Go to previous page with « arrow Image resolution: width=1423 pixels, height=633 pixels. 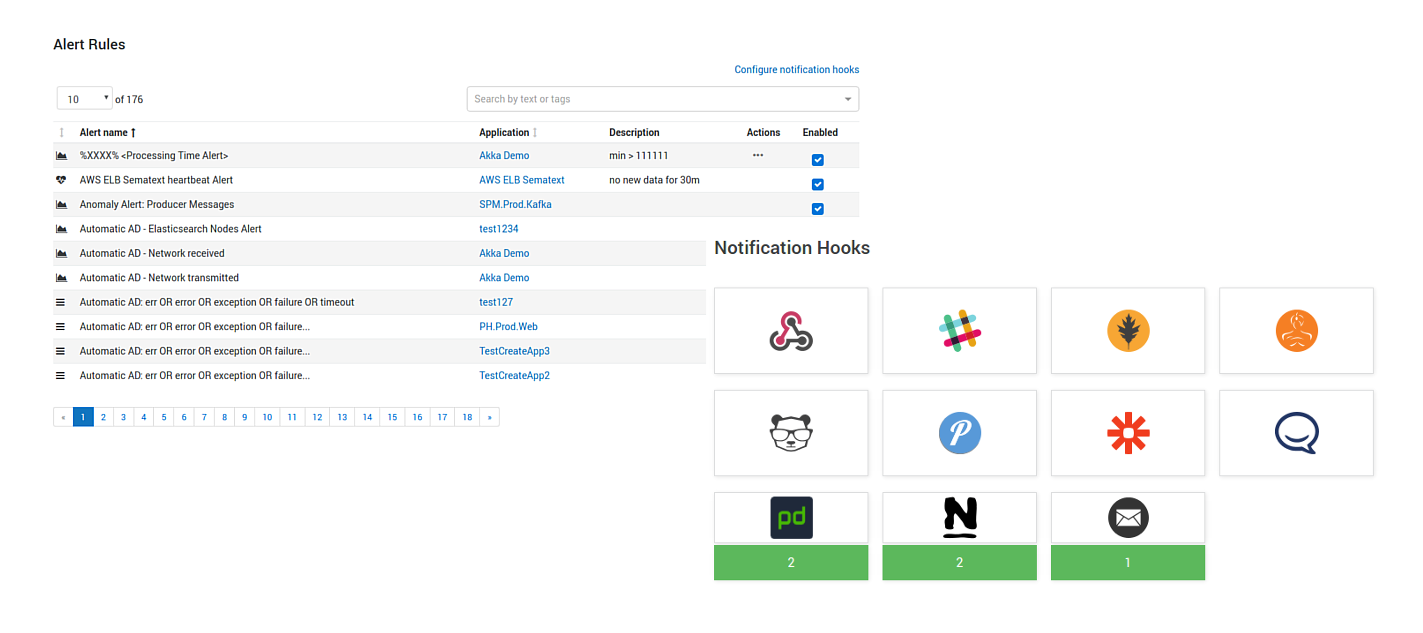[64, 417]
